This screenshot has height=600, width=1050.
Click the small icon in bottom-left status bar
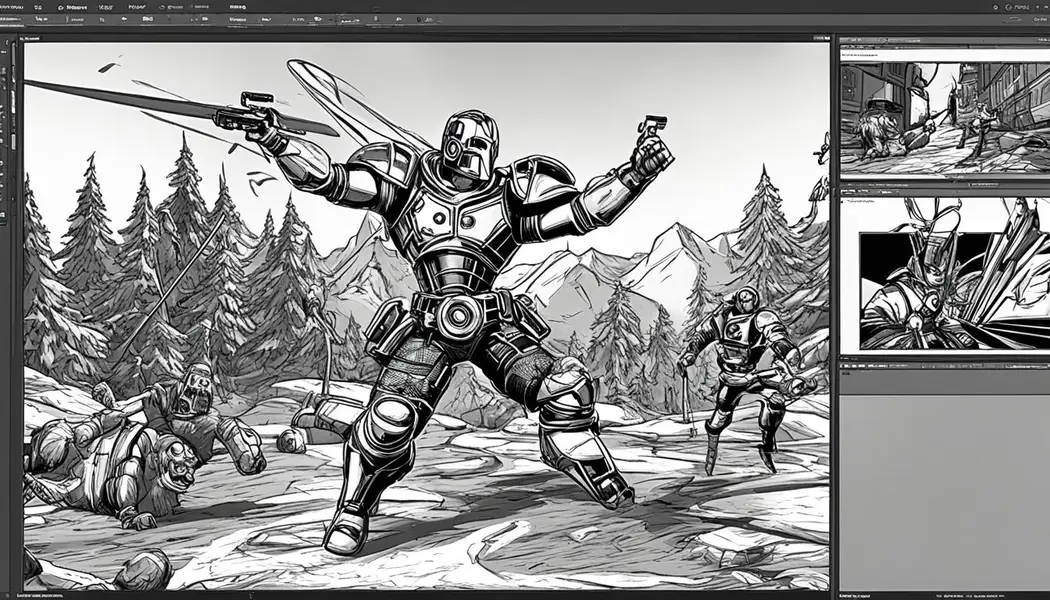click(8, 594)
